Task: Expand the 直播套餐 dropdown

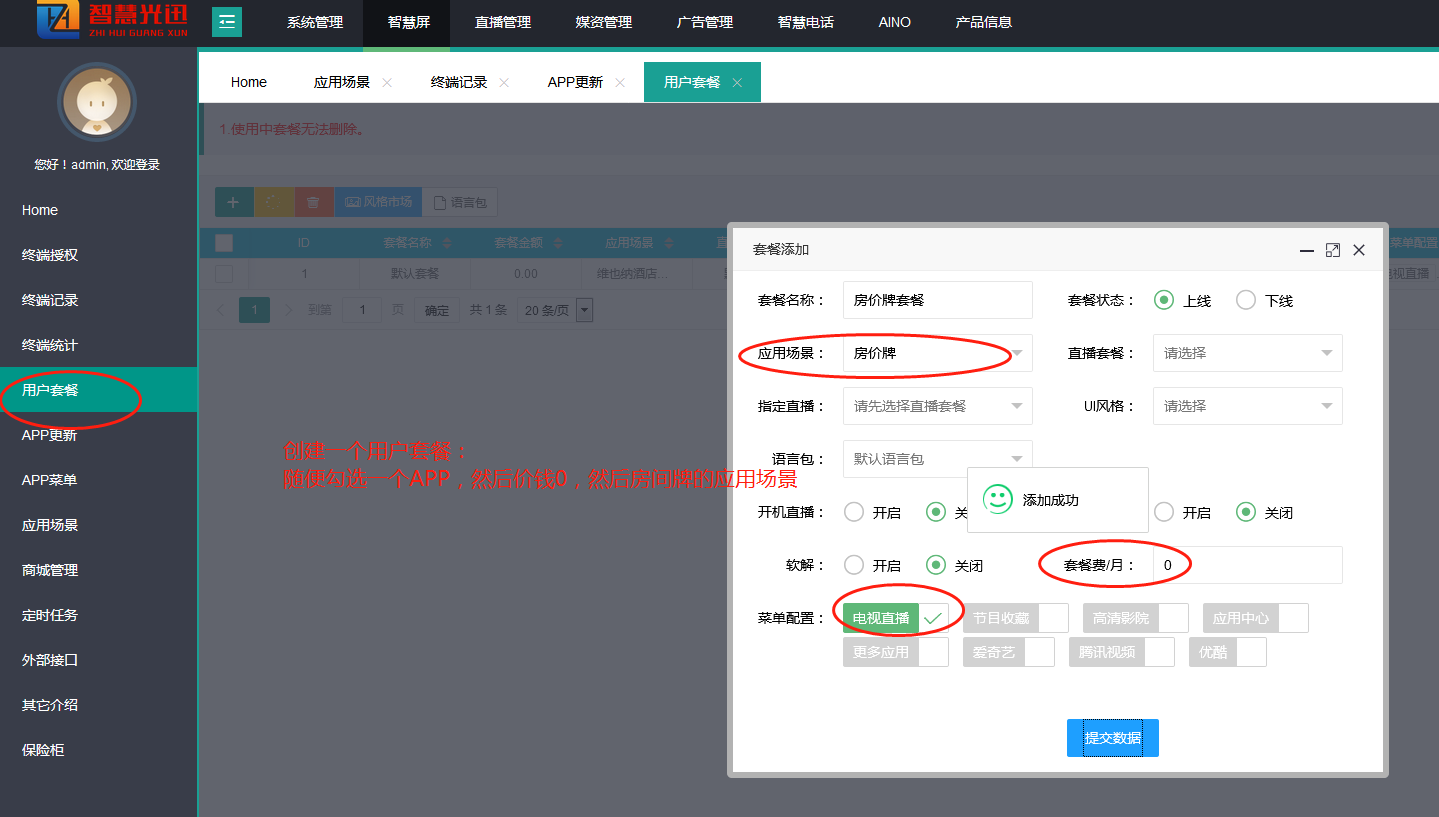Action: (1247, 353)
